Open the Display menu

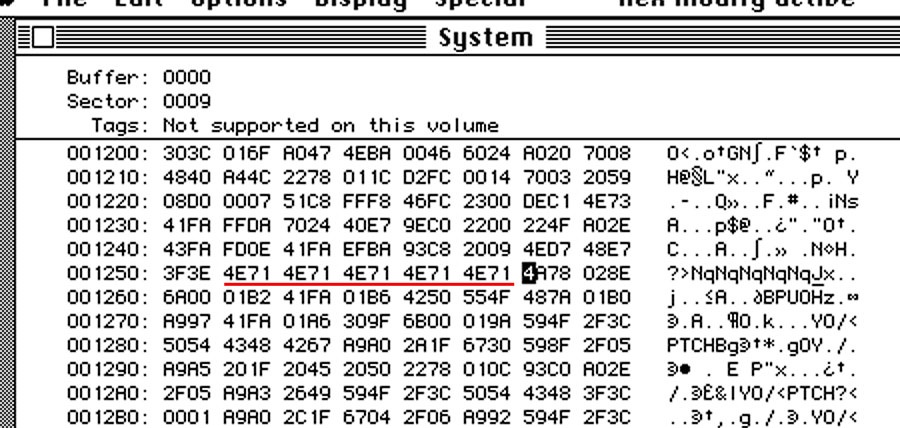(x=361, y=4)
